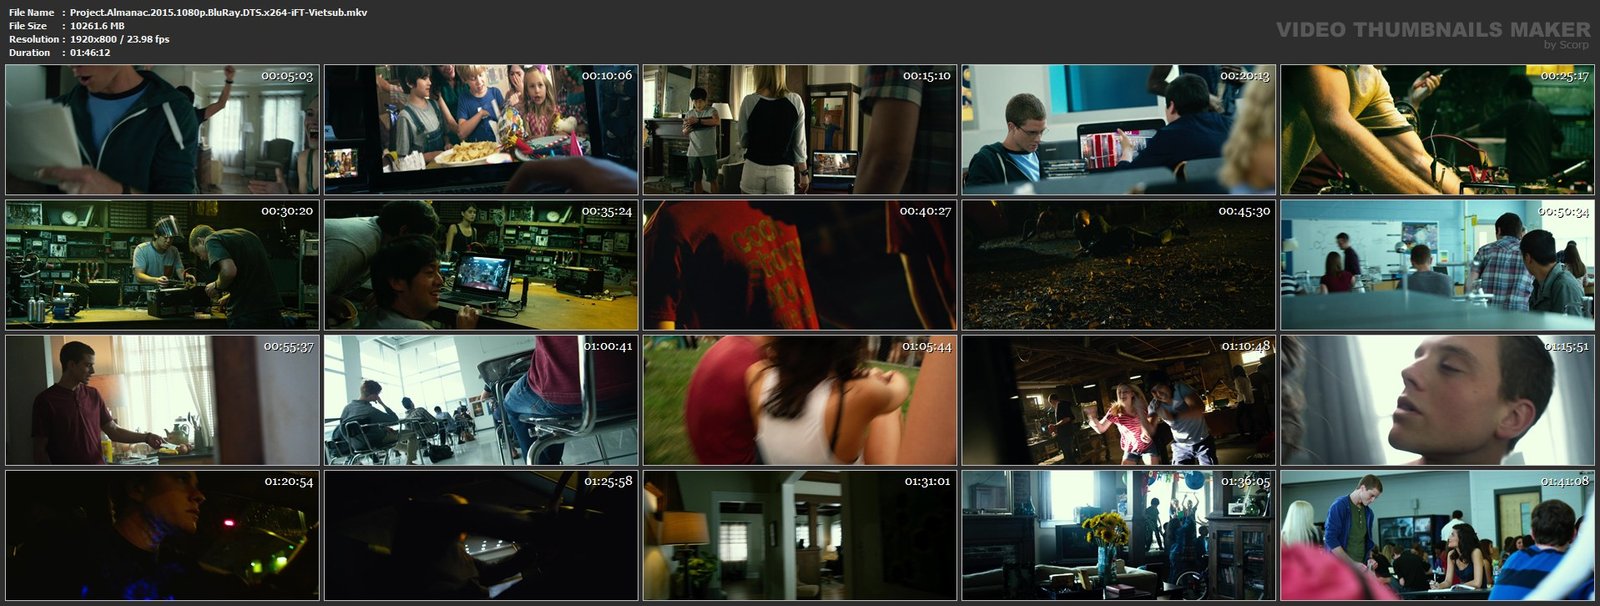Select the frame at 00:15:10
Image resolution: width=1600 pixels, height=606 pixels.
[x=800, y=130]
